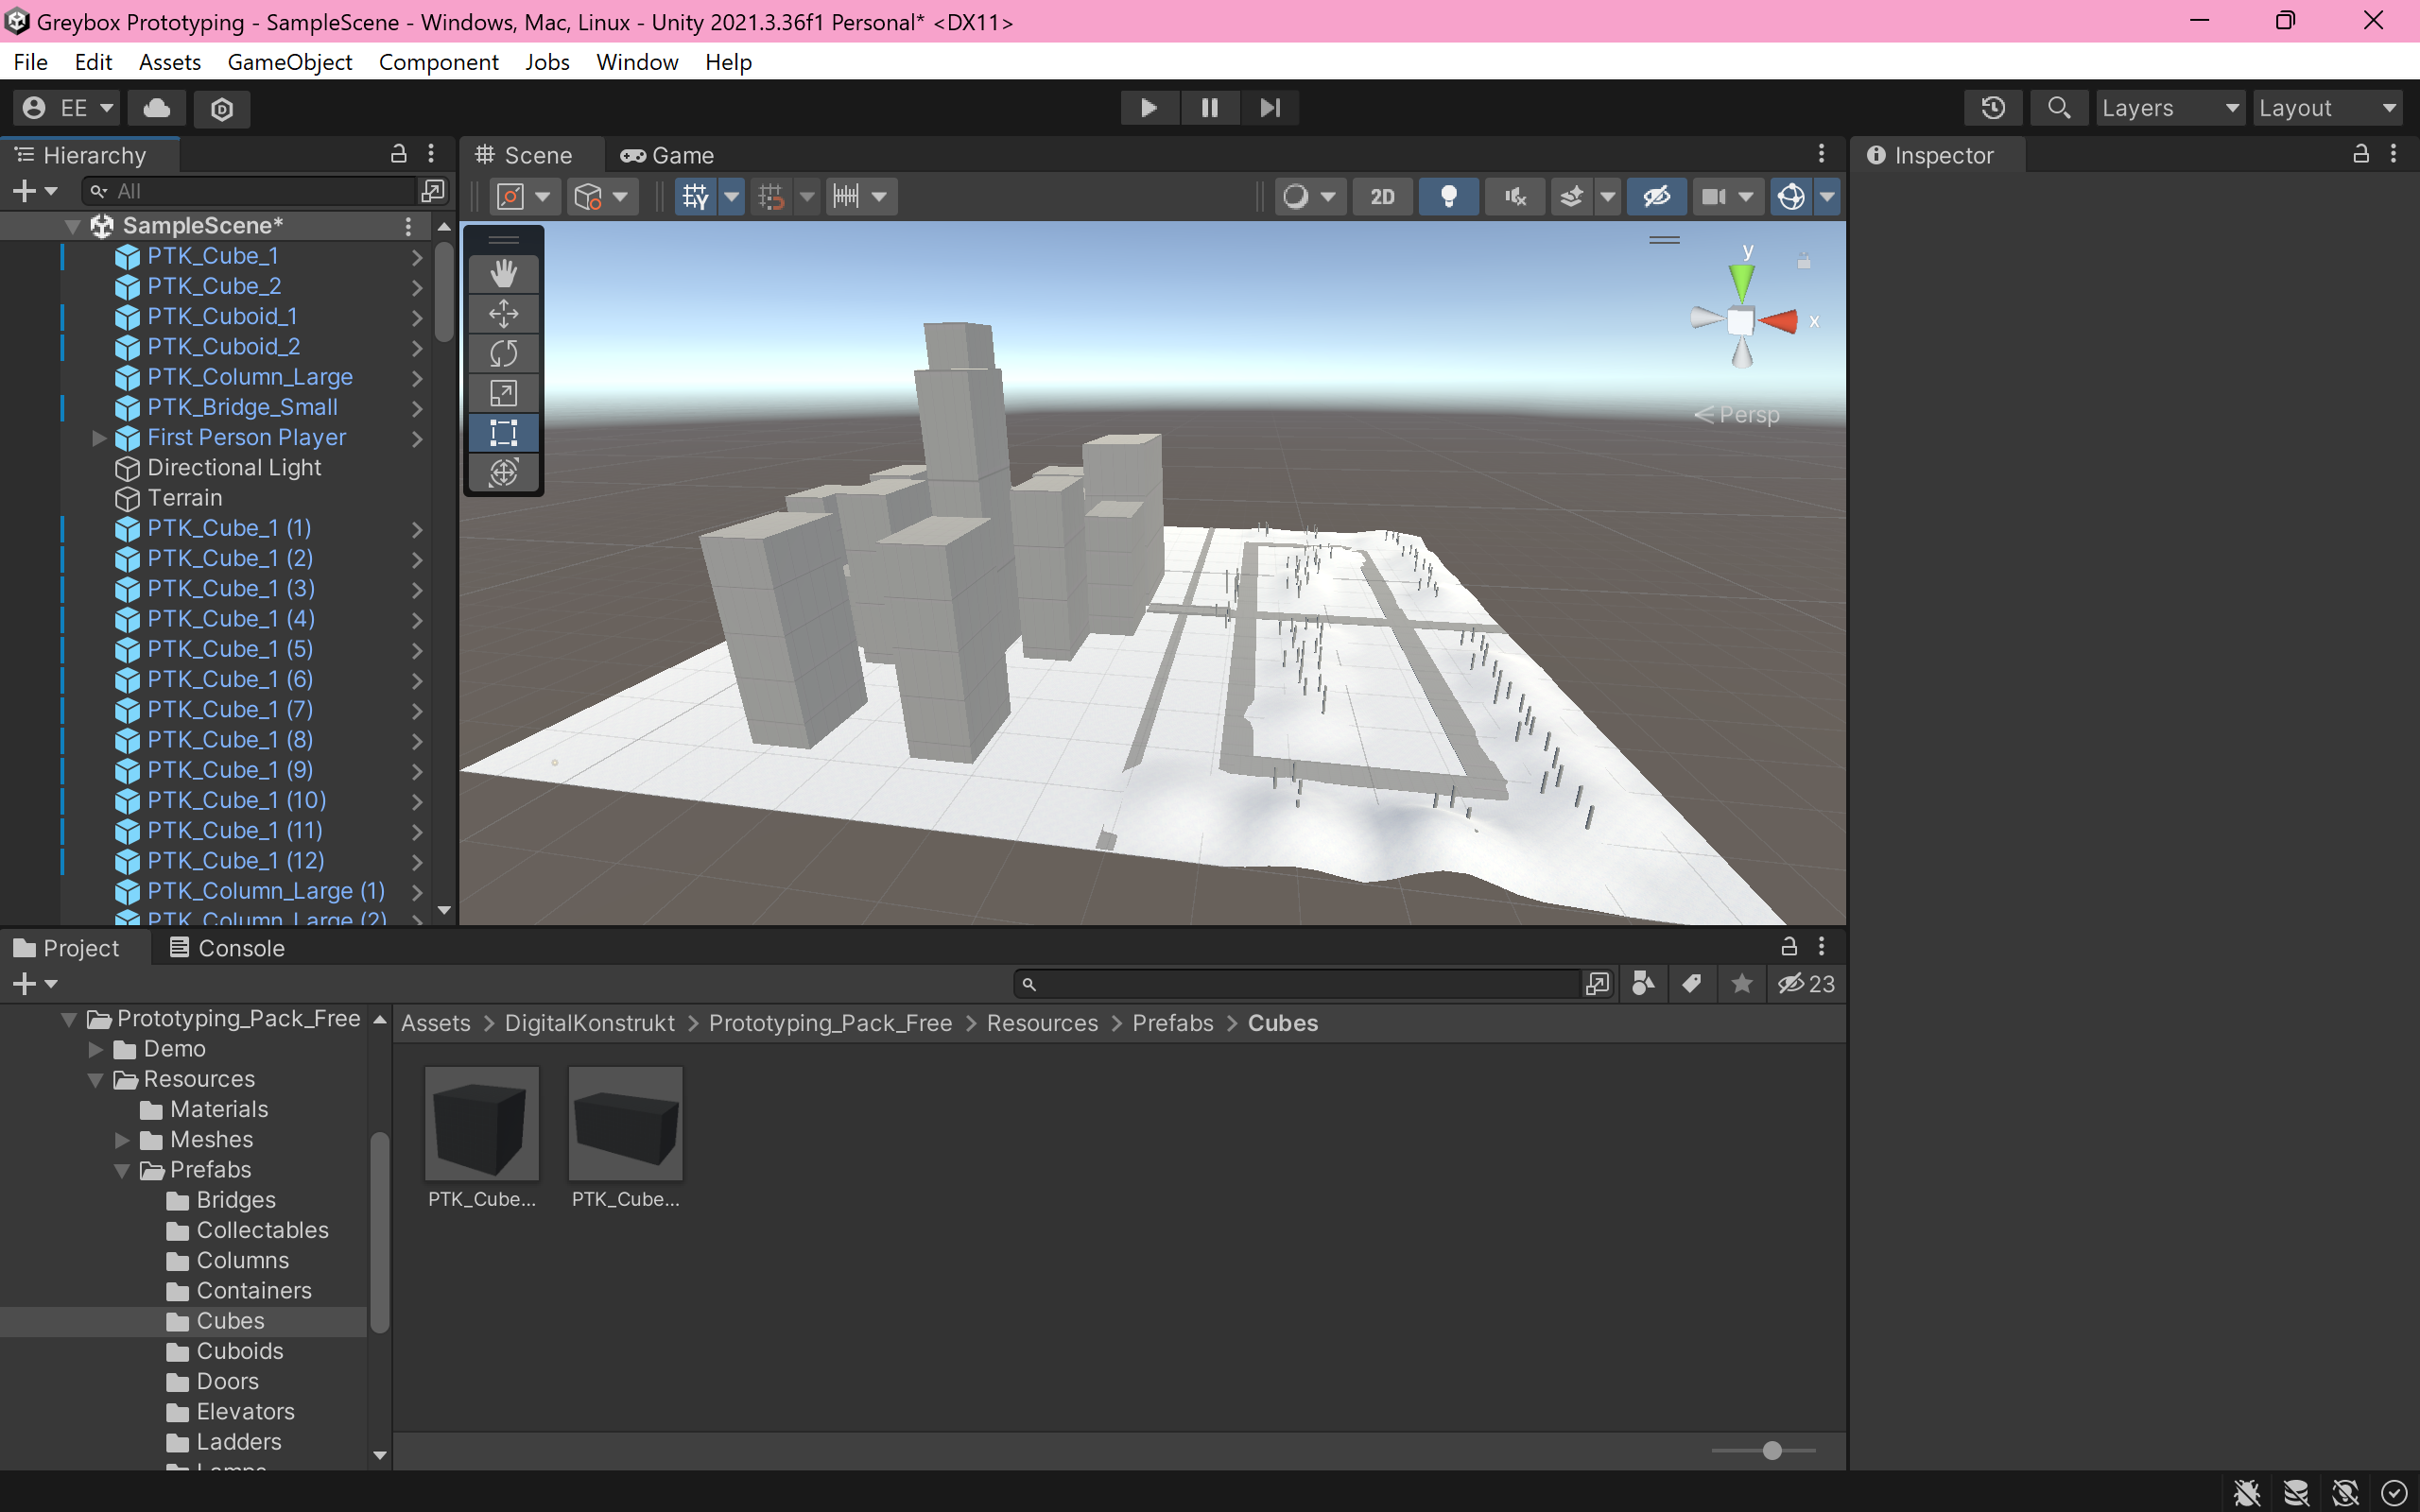Image resolution: width=2420 pixels, height=1512 pixels.
Task: Click Search by Type icon in Project
Action: [x=1642, y=984]
